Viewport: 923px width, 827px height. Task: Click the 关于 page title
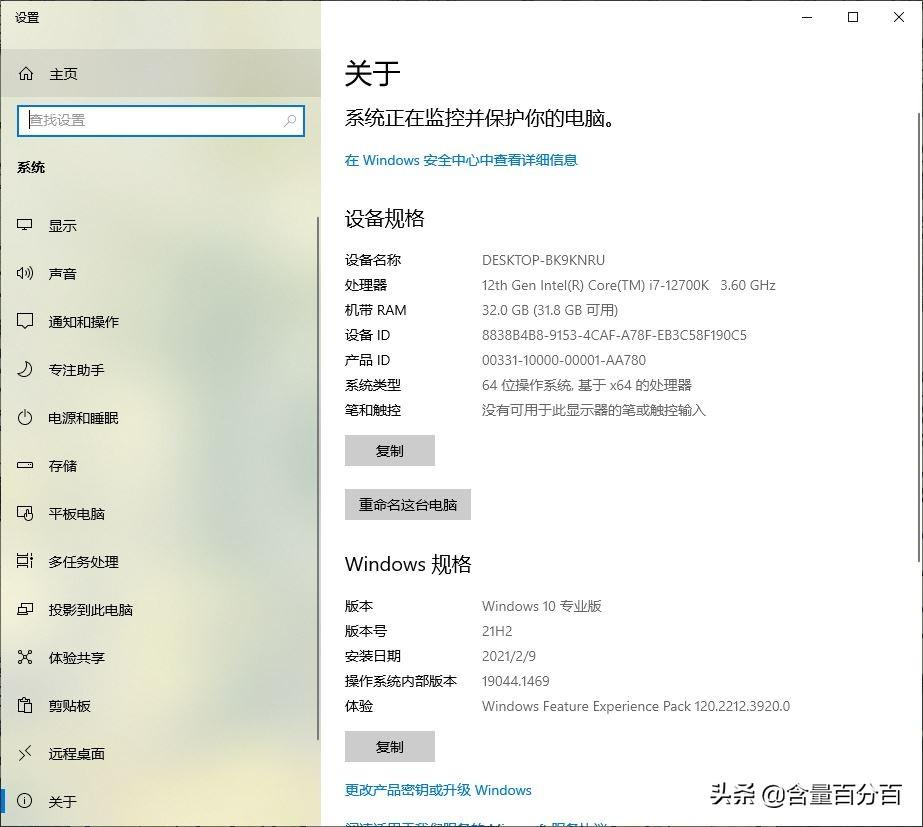(372, 74)
